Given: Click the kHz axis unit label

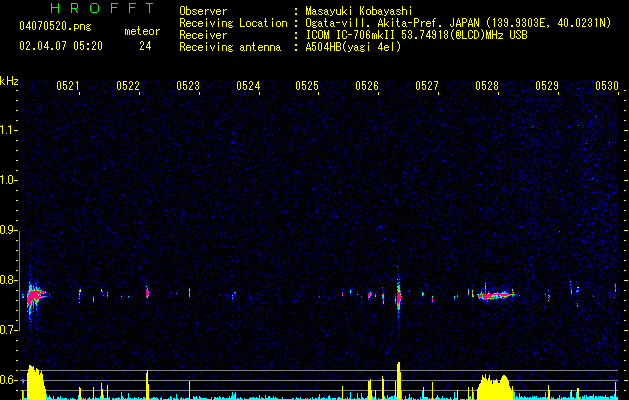Looking at the screenshot, I should [9, 81].
